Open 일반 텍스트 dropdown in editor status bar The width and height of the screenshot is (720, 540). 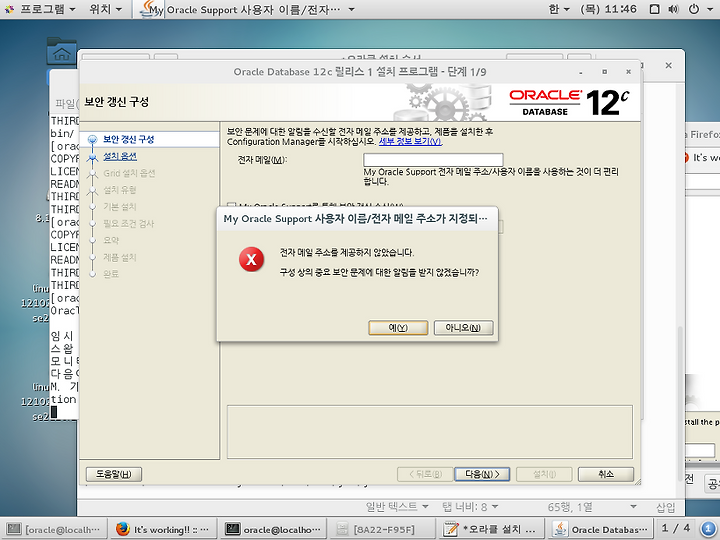point(397,507)
